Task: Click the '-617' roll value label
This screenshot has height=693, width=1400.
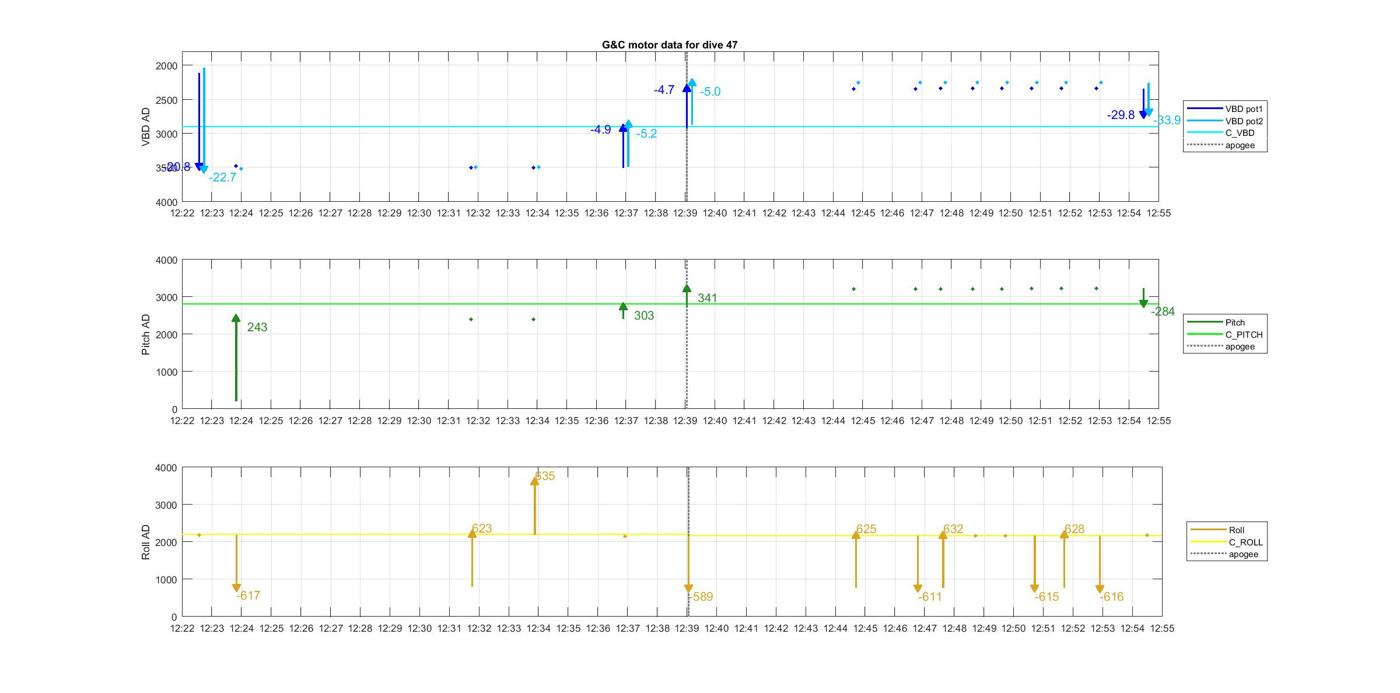Action: coord(248,596)
